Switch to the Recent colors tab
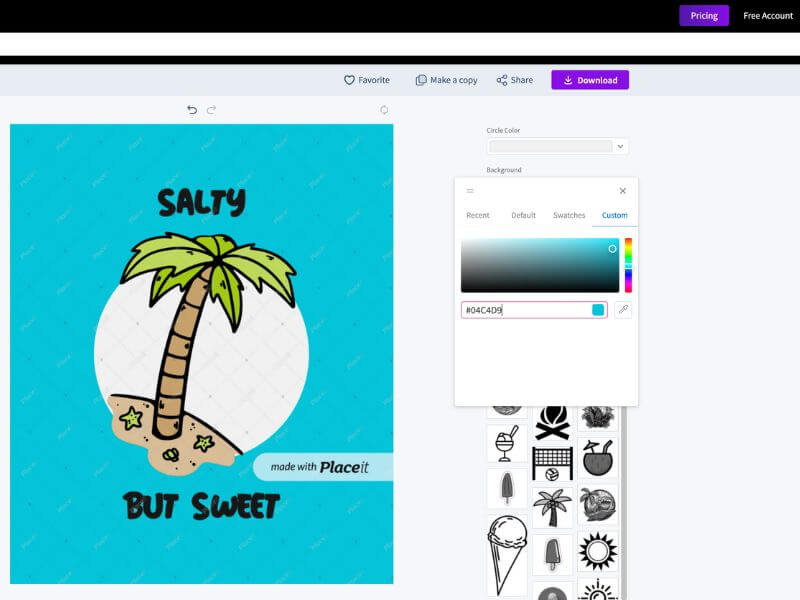This screenshot has height=600, width=800. [x=478, y=215]
